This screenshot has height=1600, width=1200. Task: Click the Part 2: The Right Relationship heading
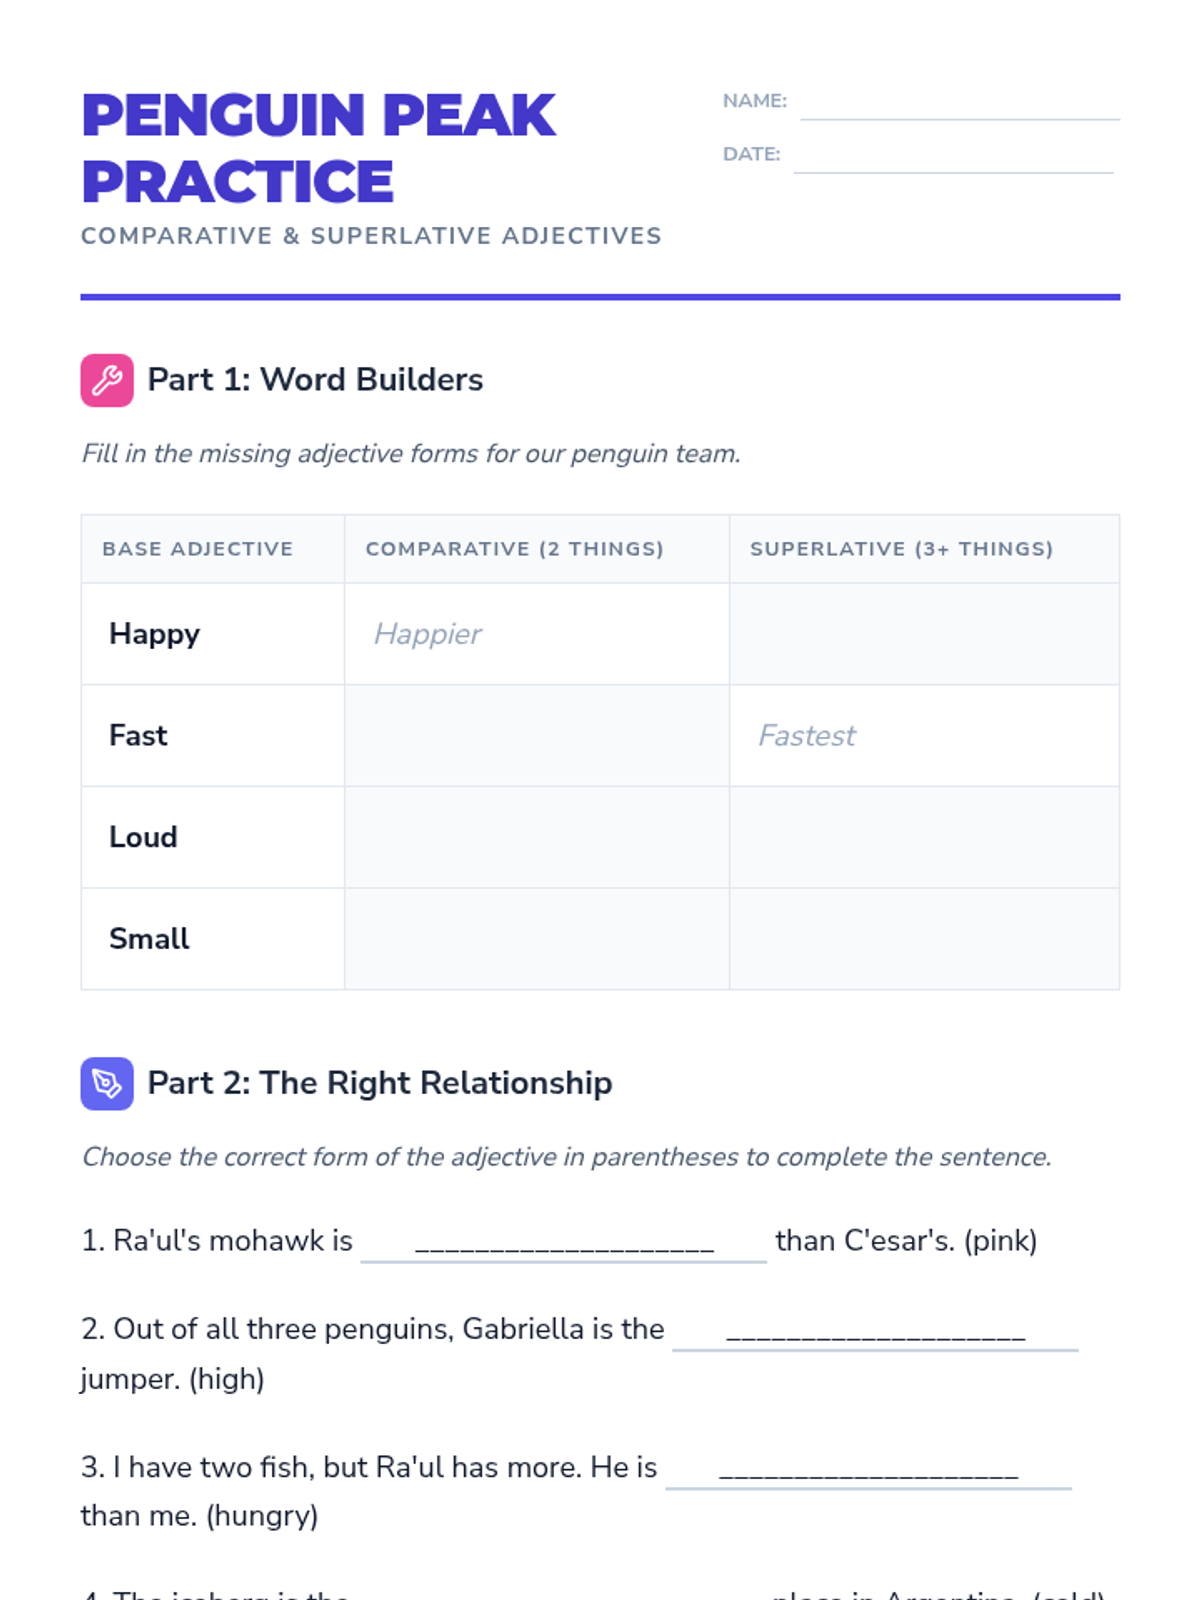click(379, 1083)
